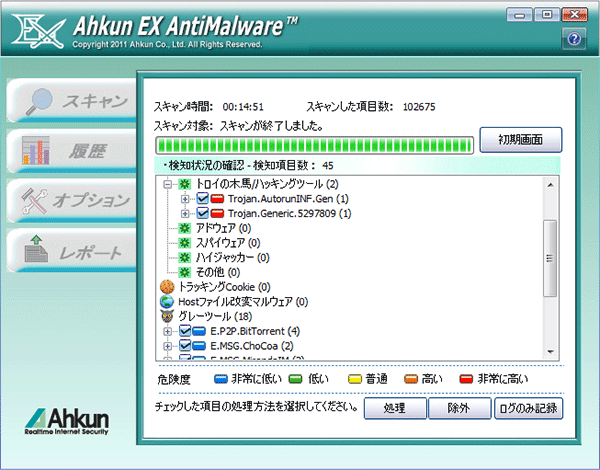Click red risk icon of Trojan.AutorunINF.Gen
Screen dimensions: 600x470
[217, 199]
